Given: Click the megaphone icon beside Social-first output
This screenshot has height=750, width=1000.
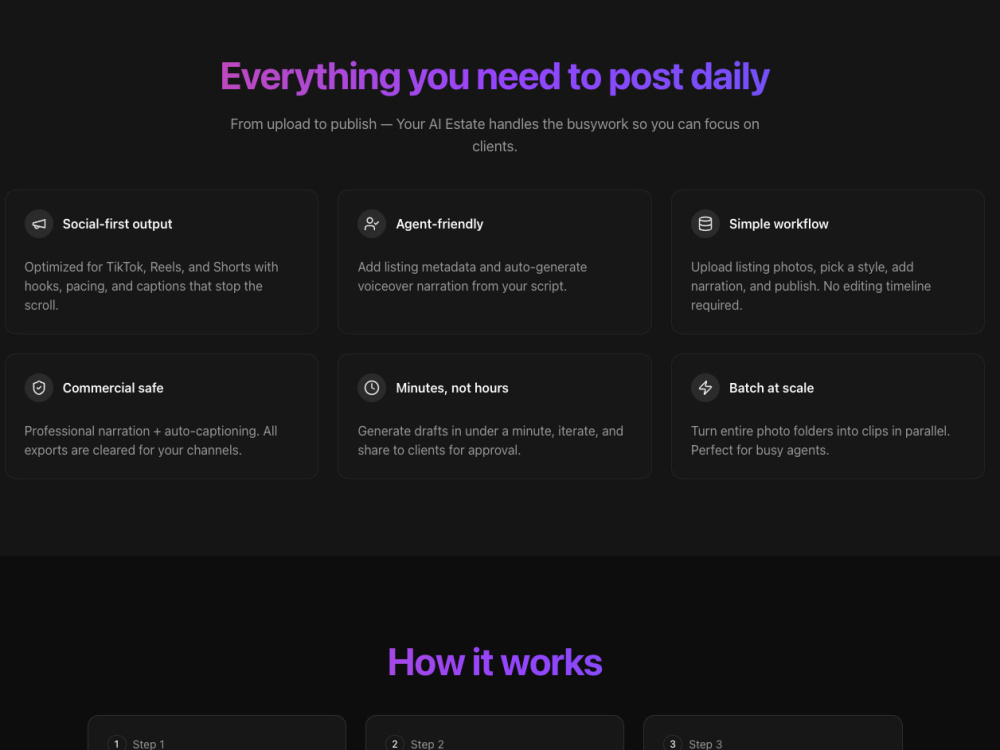Looking at the screenshot, I should click(39, 224).
